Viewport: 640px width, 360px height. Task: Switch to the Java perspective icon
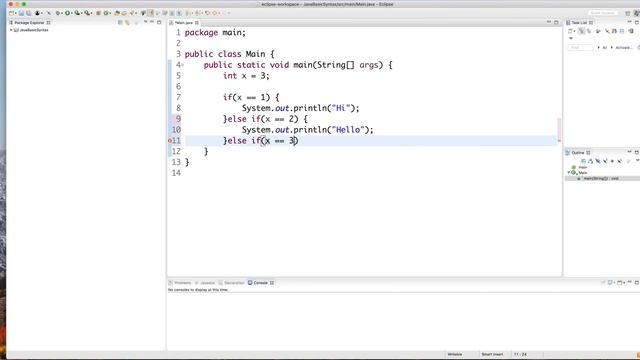[x=637, y=13]
